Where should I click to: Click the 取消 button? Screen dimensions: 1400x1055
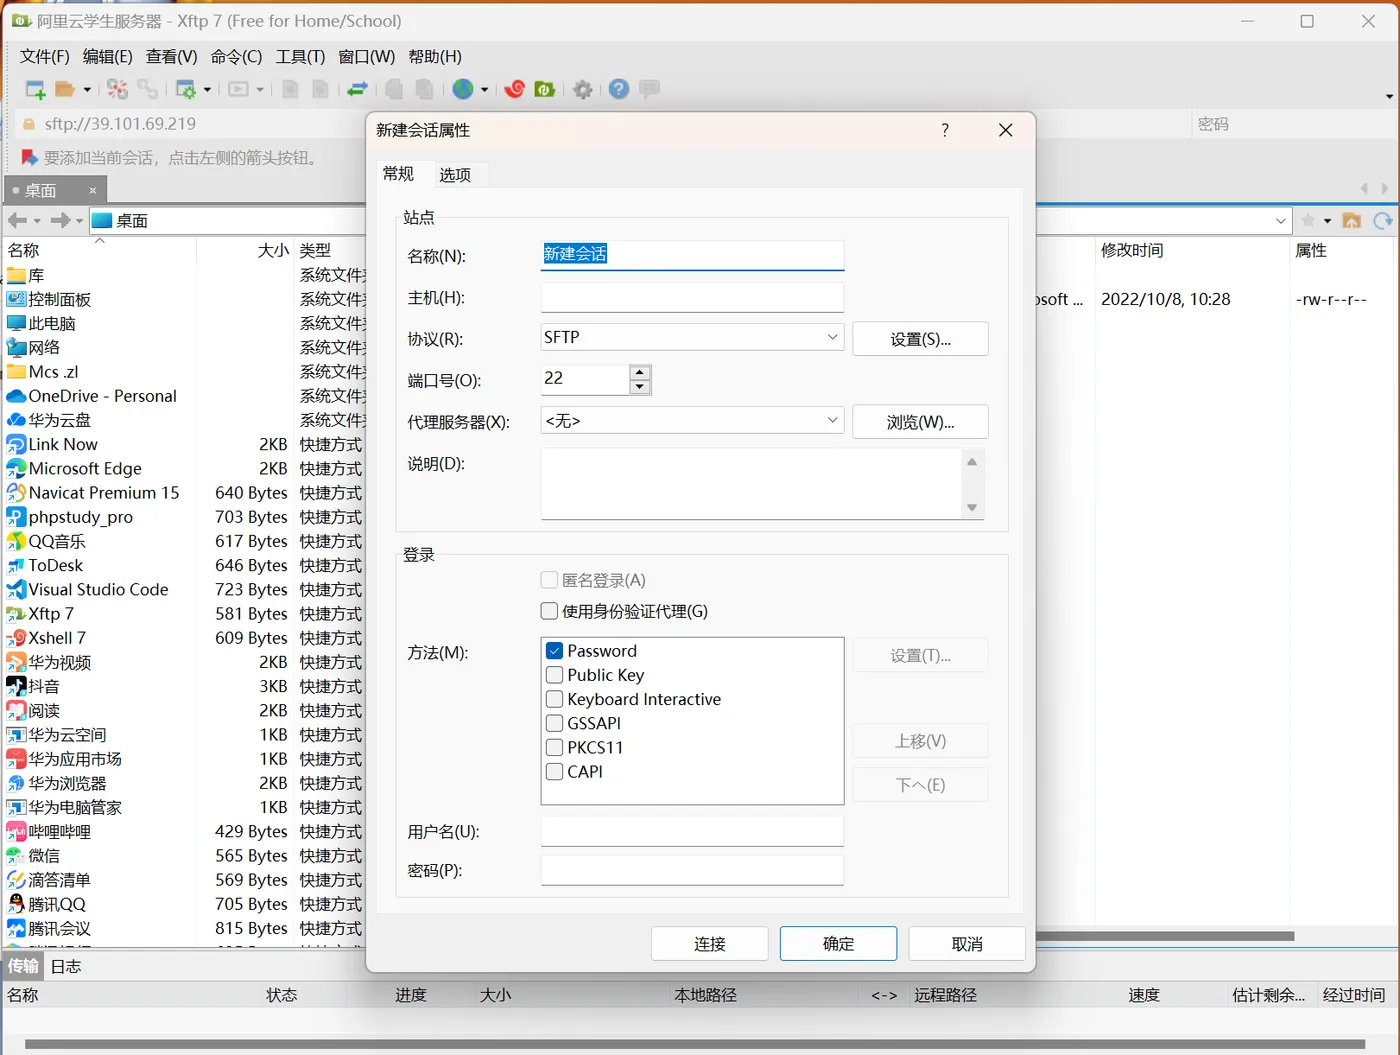[967, 944]
